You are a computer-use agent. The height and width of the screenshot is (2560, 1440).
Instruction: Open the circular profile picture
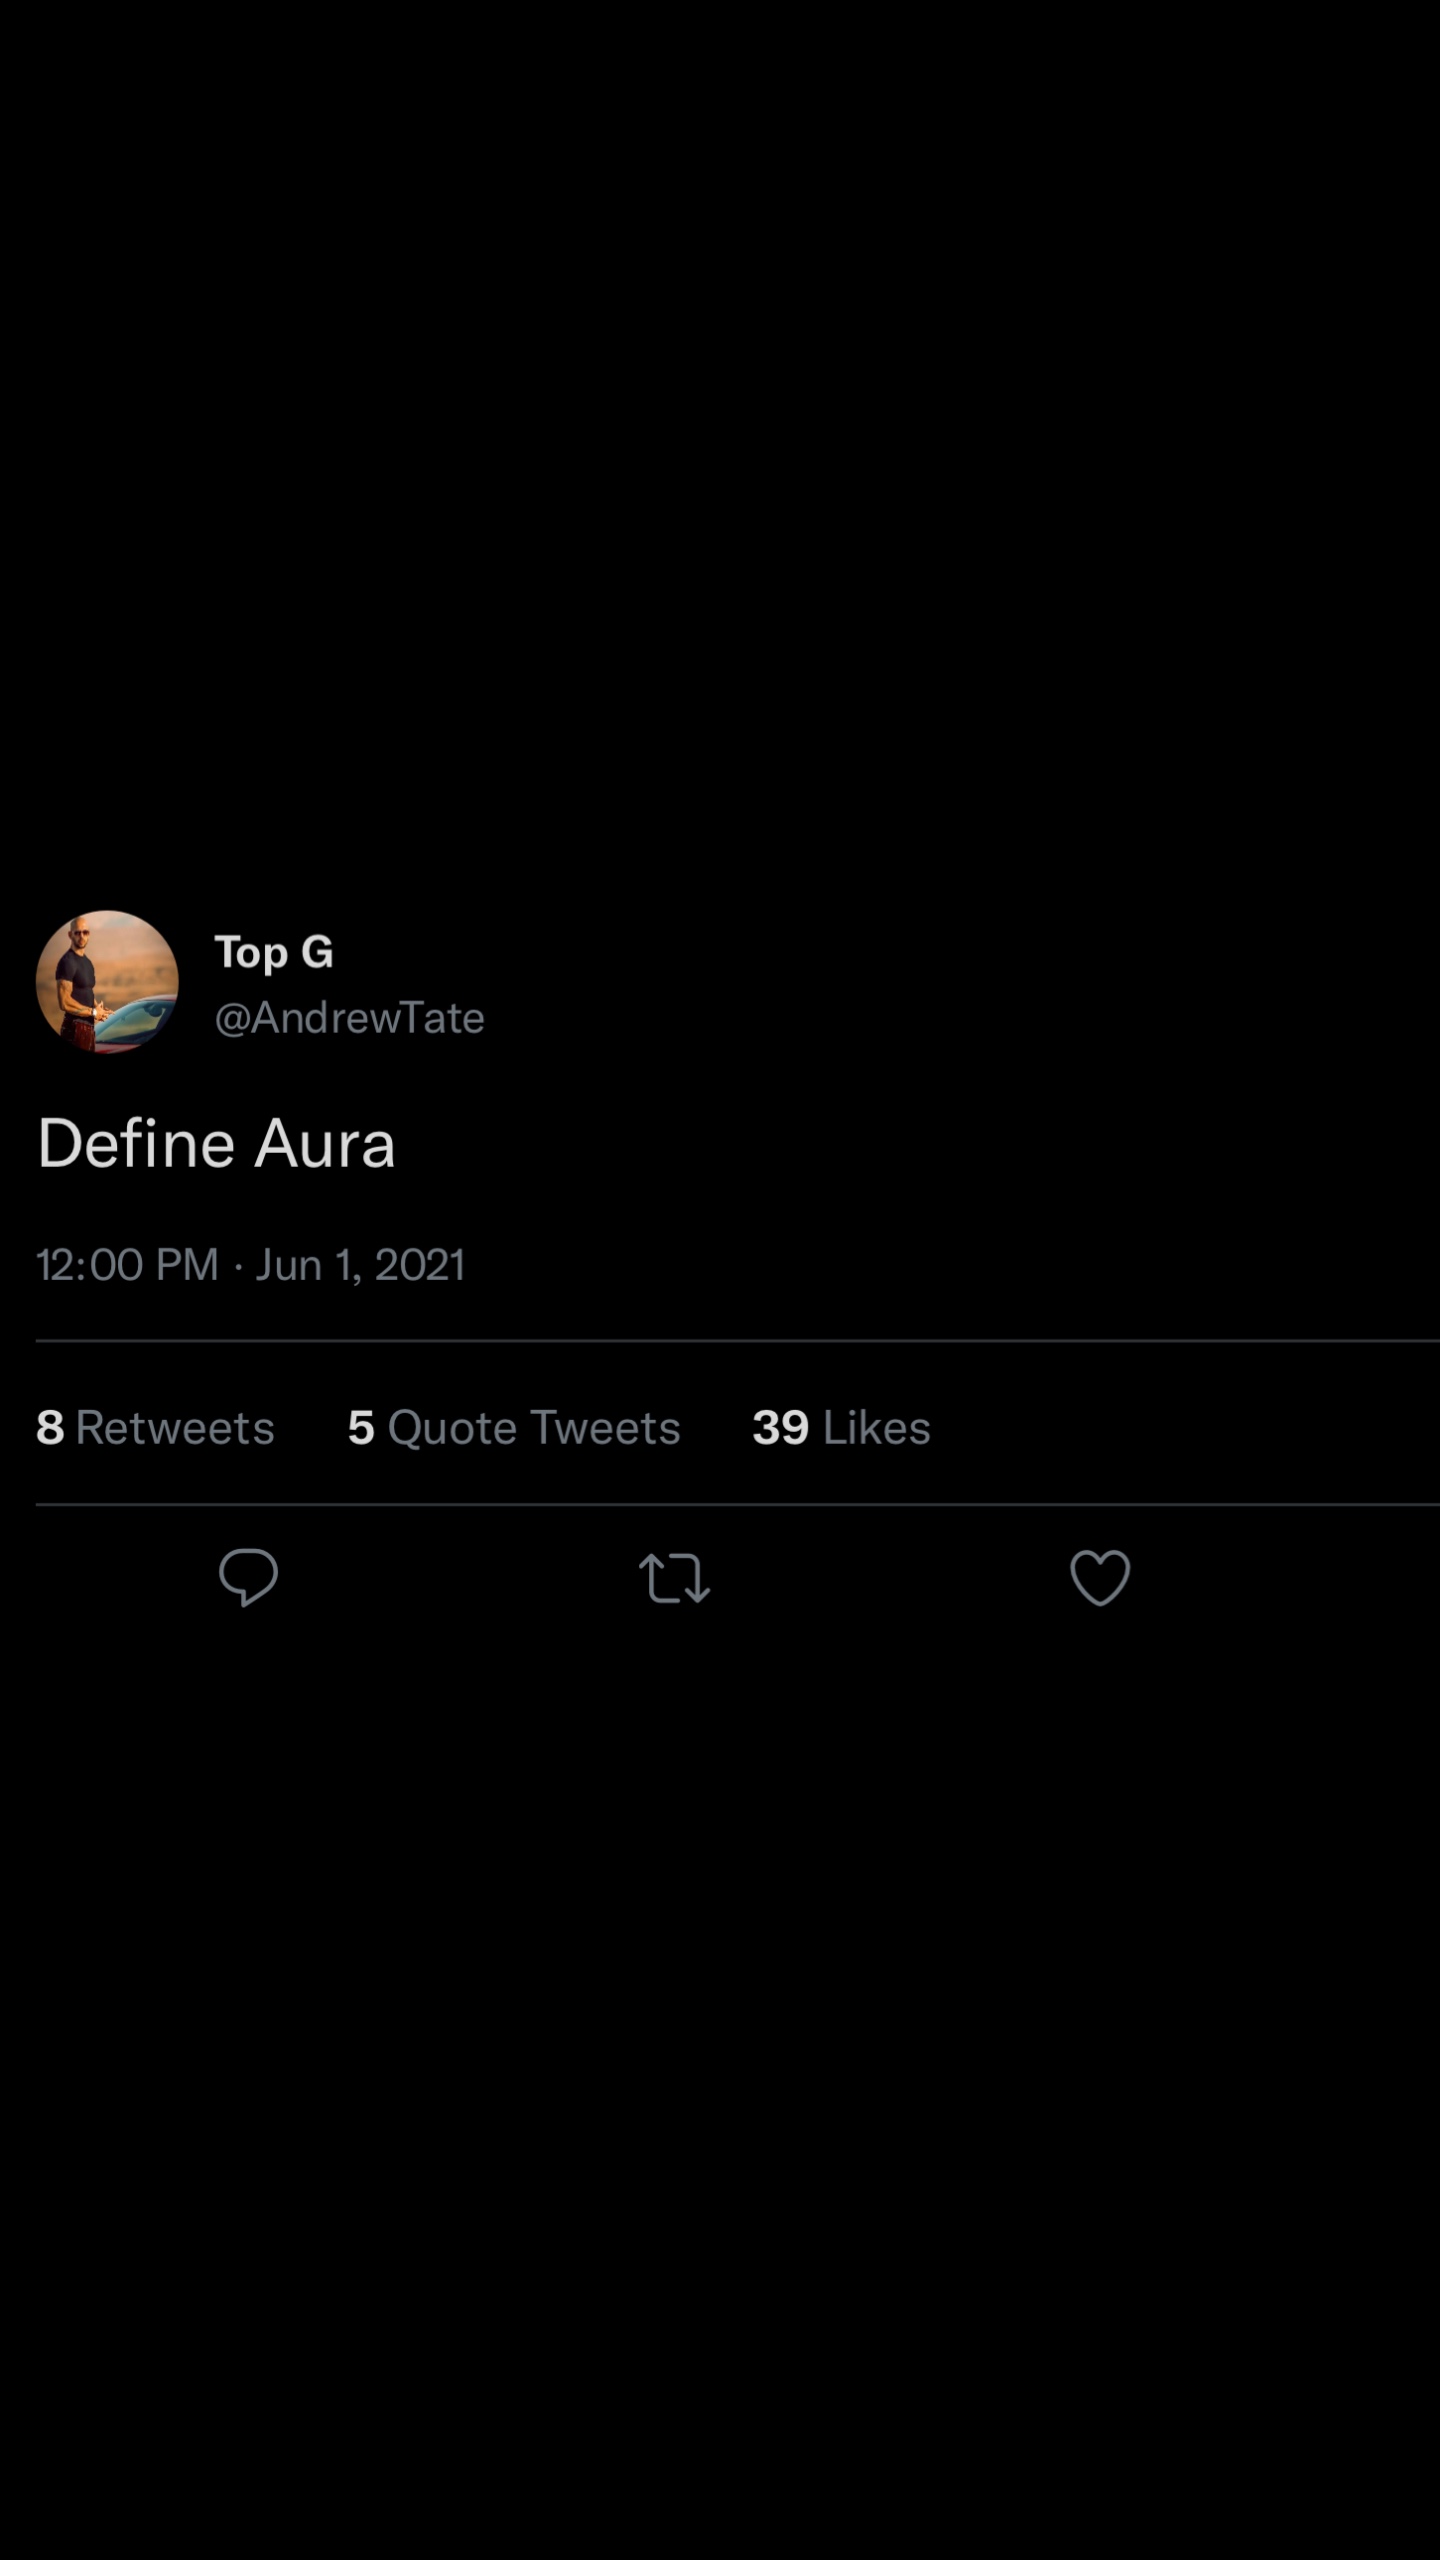pos(107,982)
